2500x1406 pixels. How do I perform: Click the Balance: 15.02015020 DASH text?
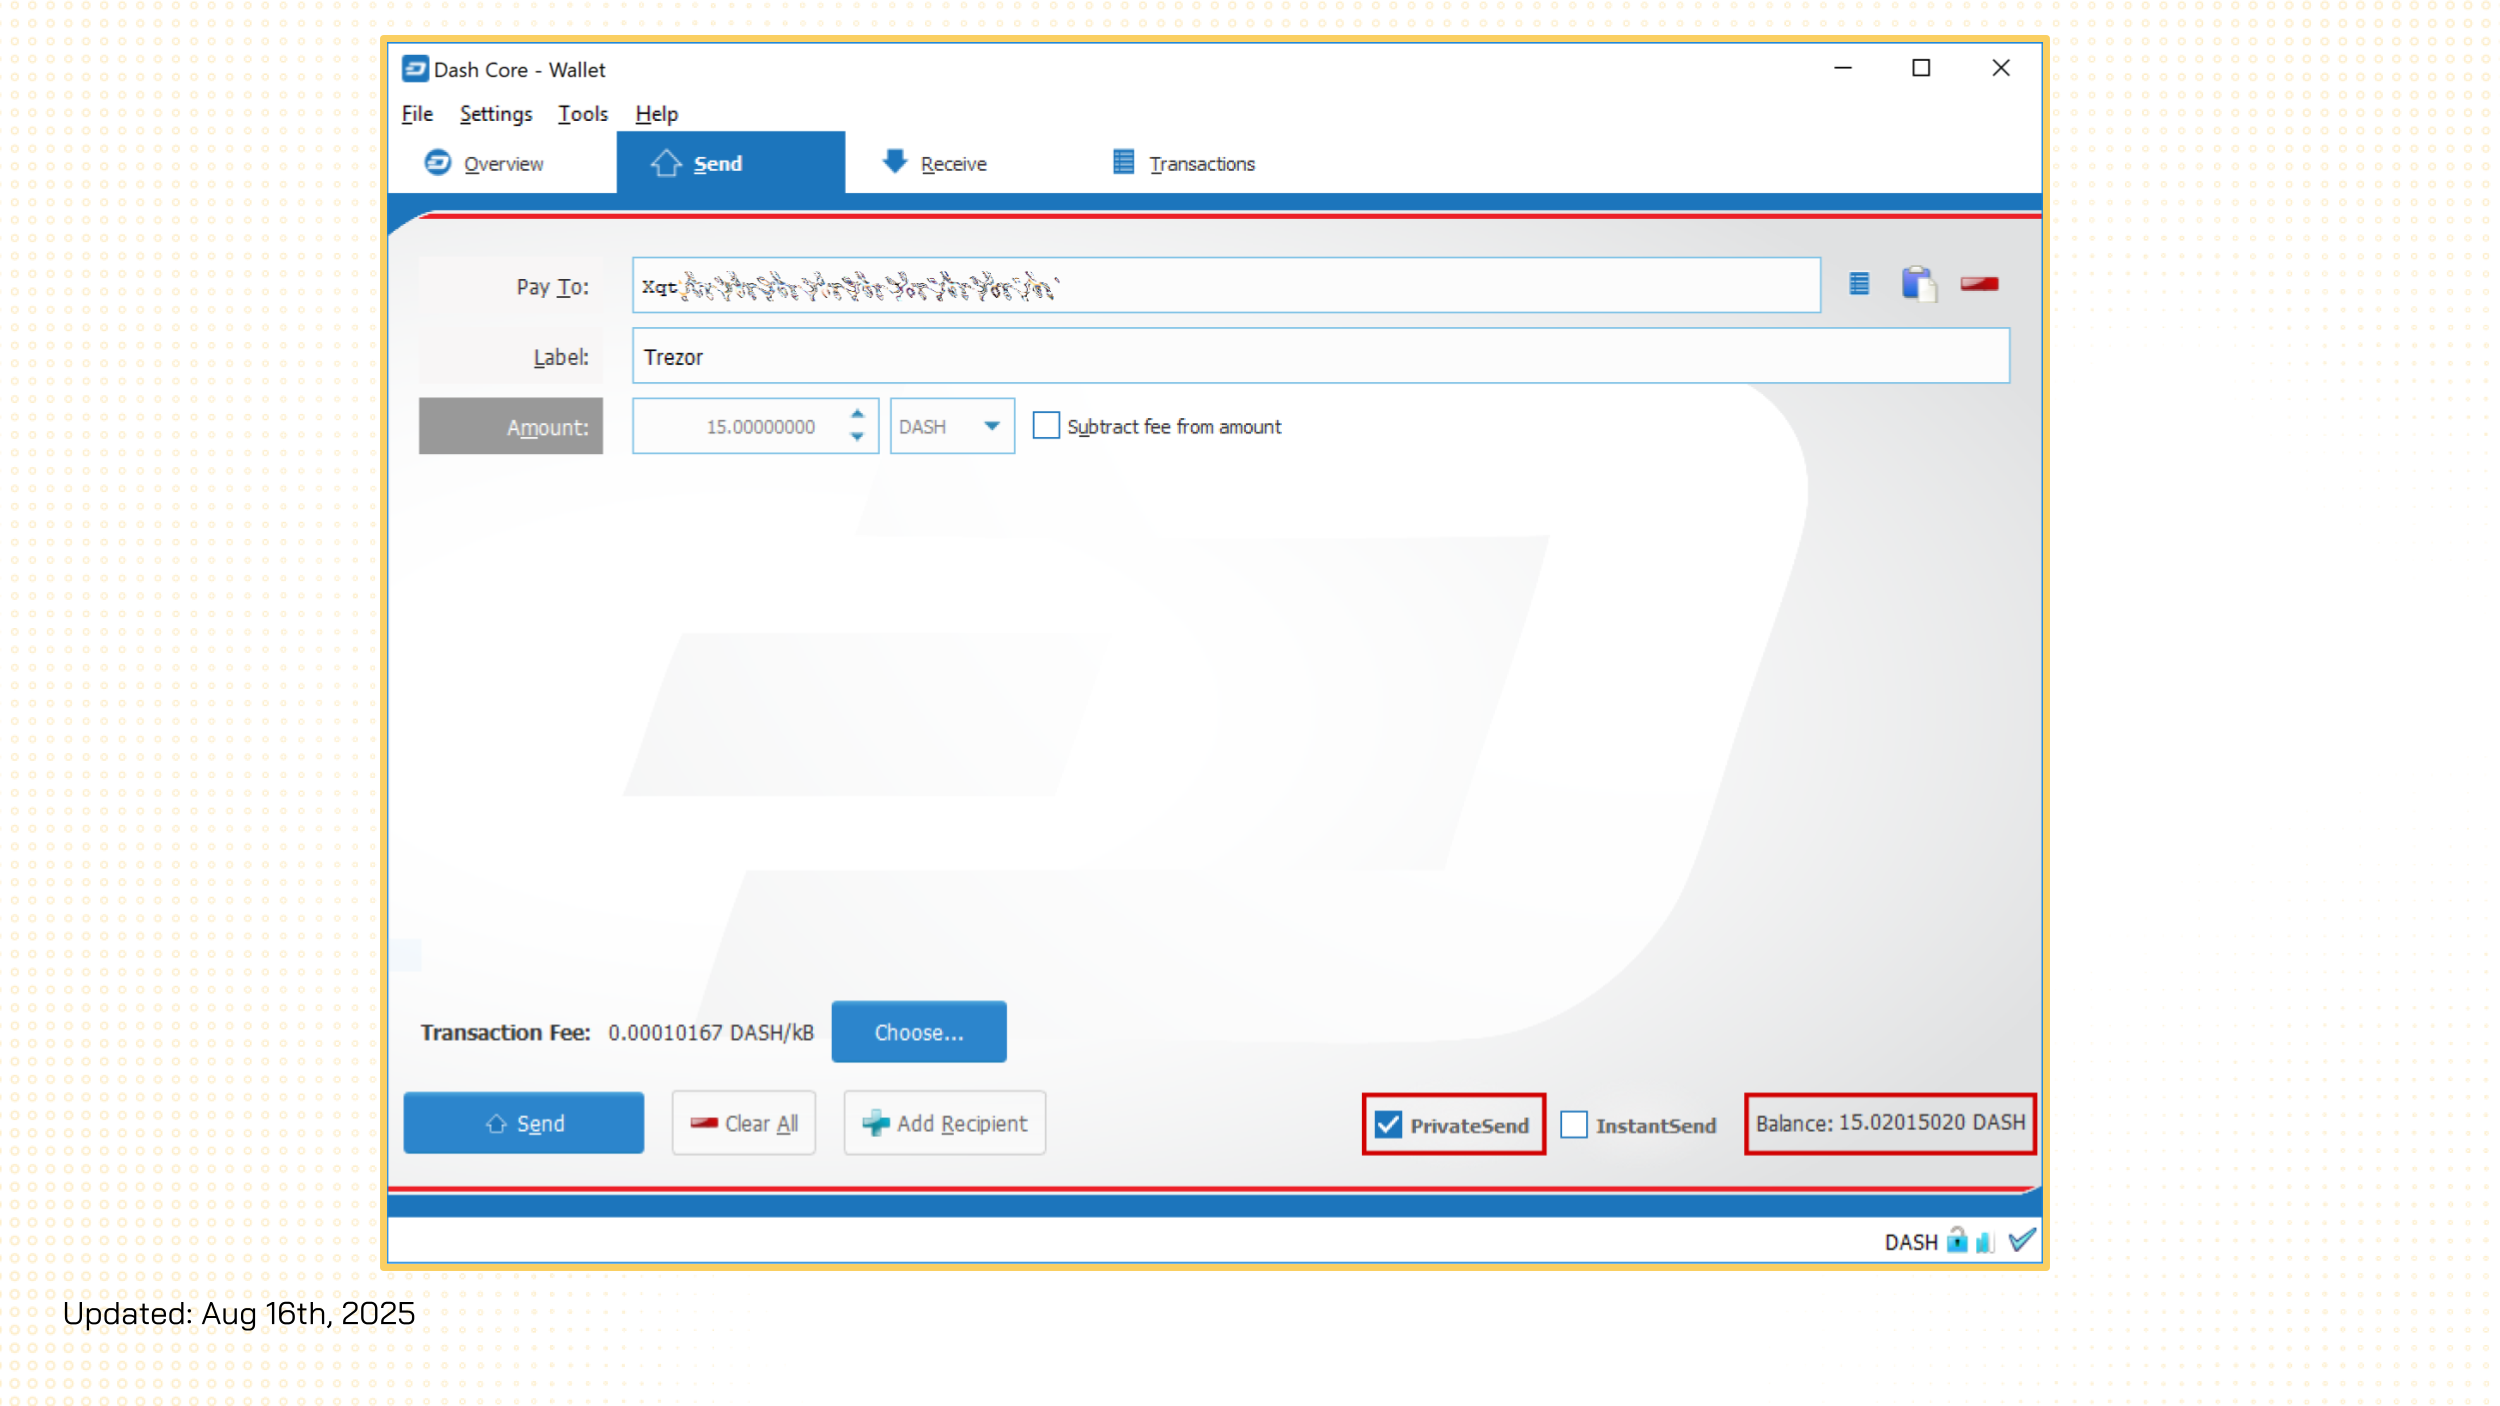tap(1890, 1123)
